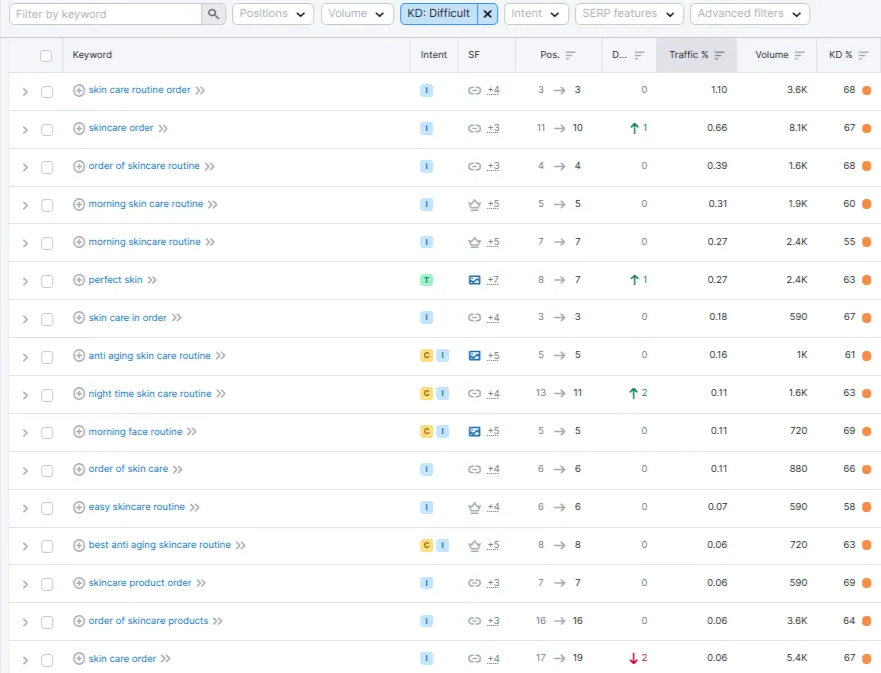This screenshot has width=881, height=673.
Task: Check the box for 'morning skincare routine'
Action: [47, 243]
